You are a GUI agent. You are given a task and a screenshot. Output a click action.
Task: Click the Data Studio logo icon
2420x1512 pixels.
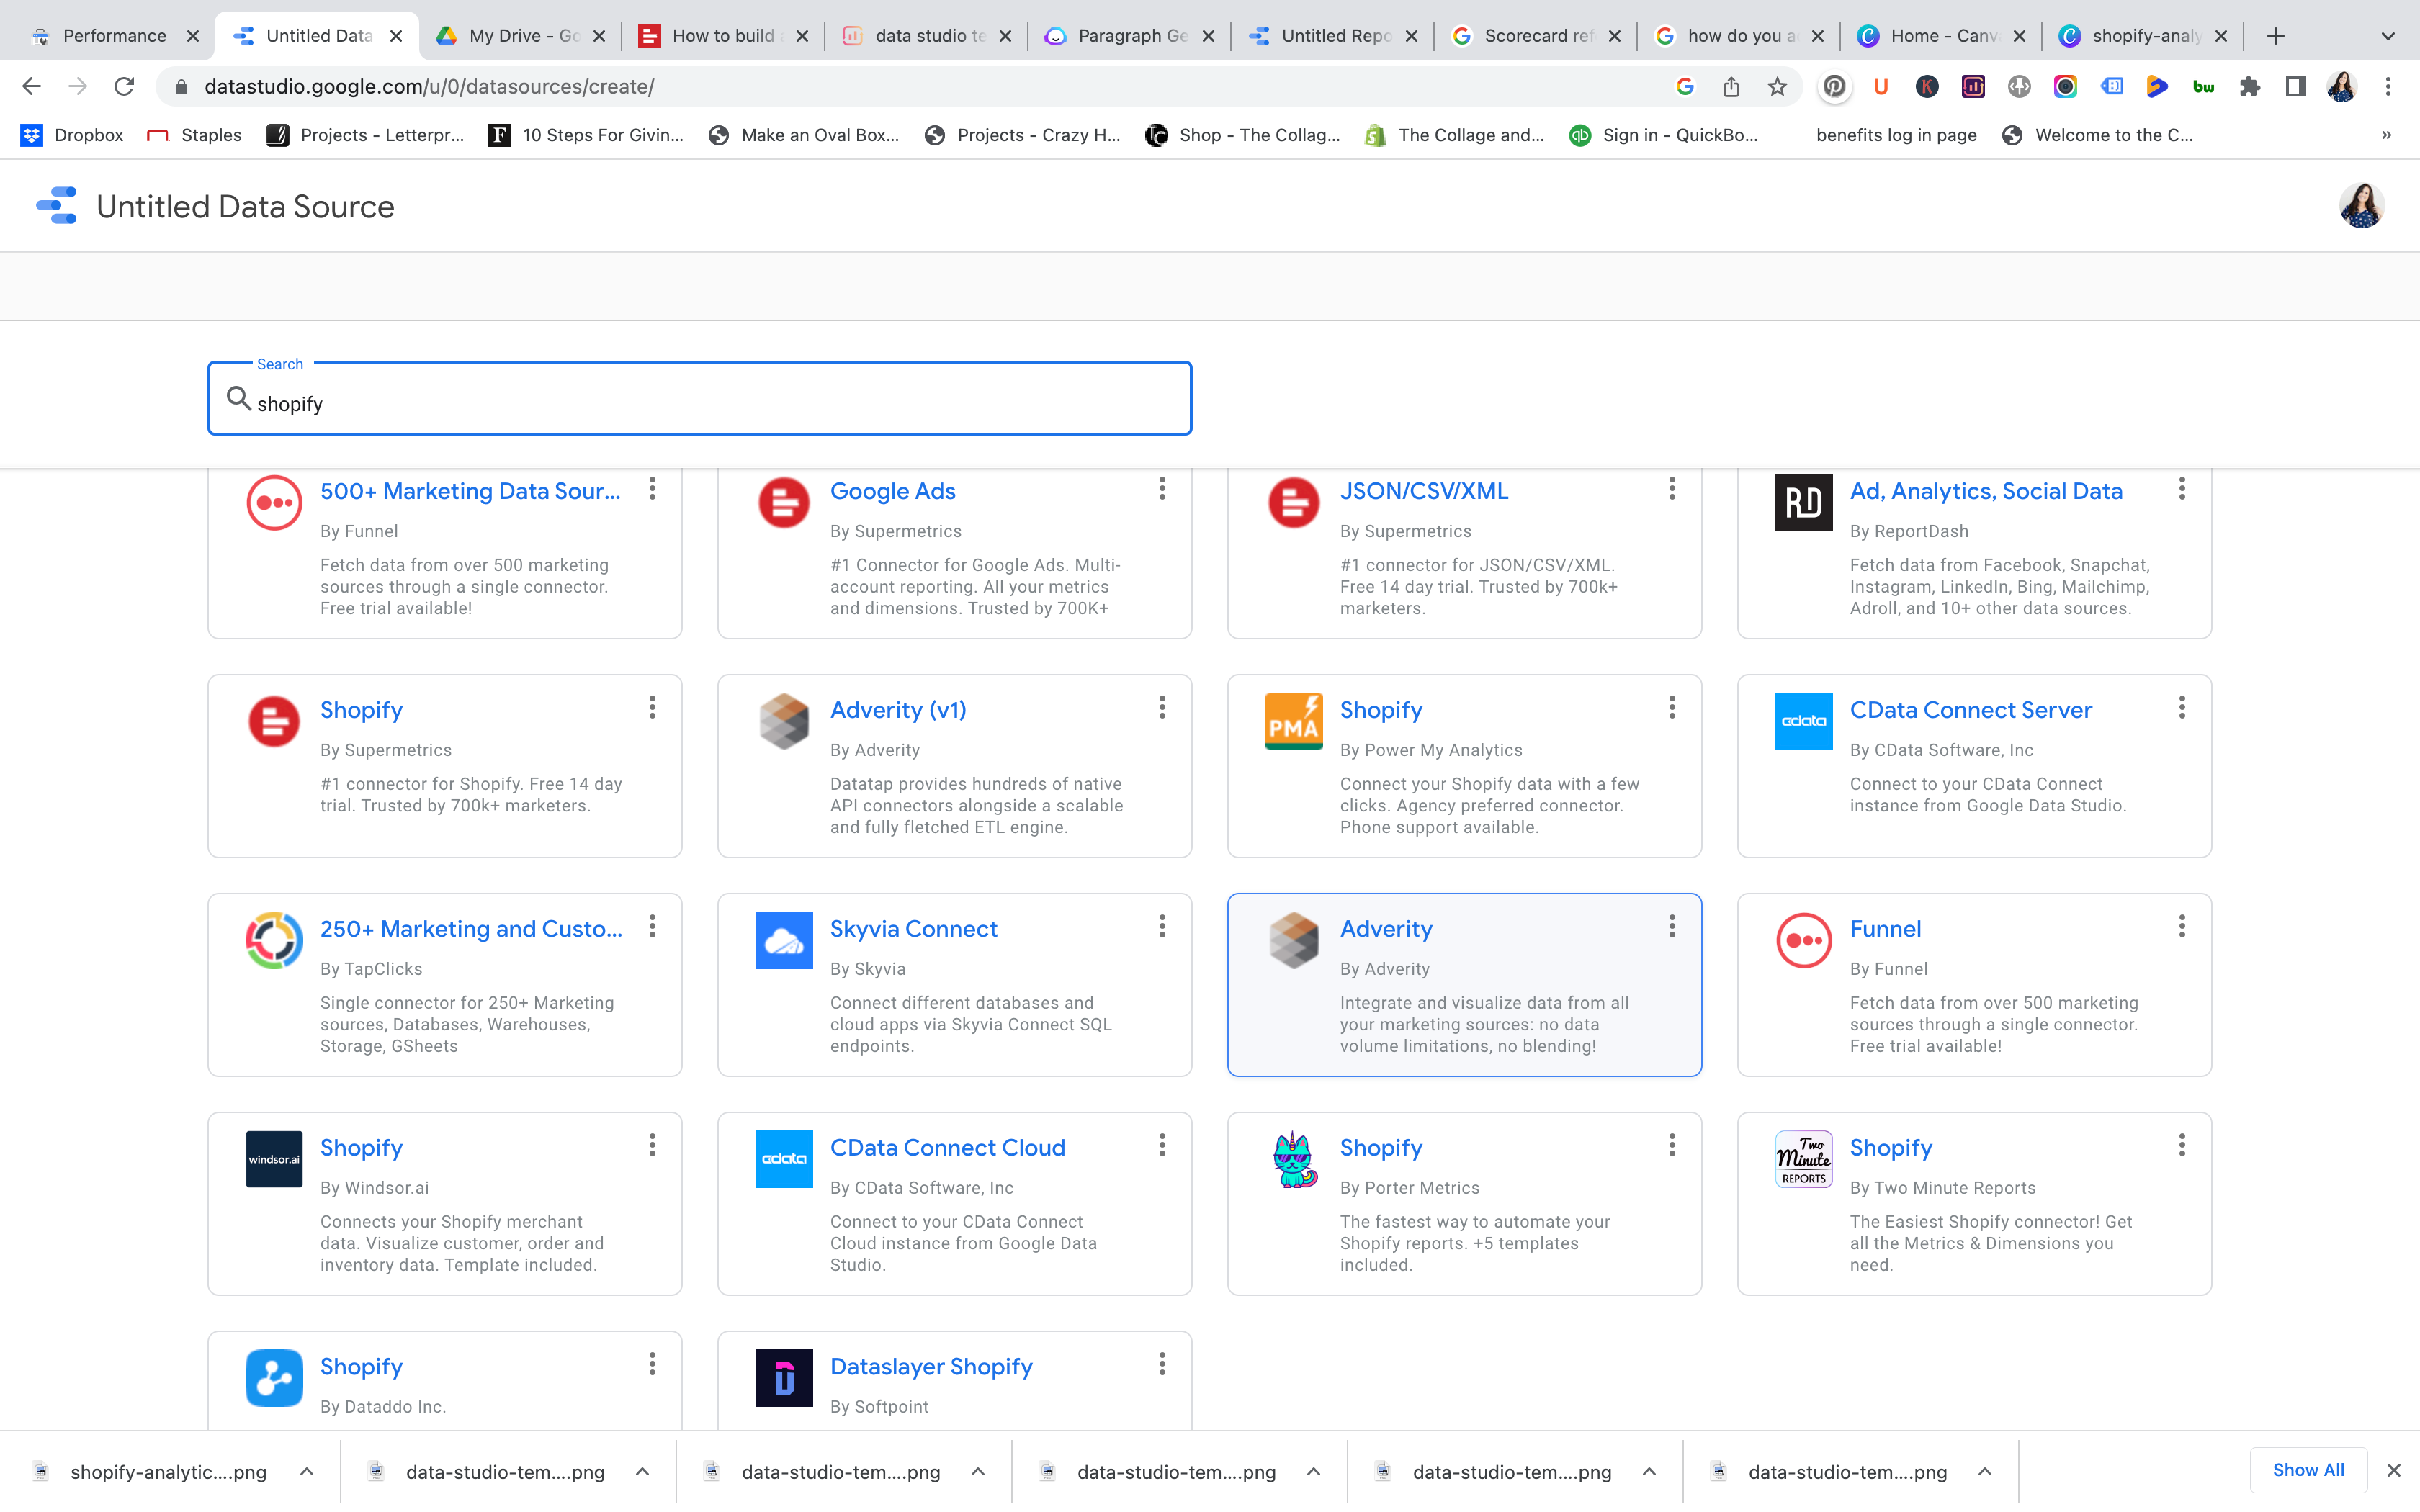pyautogui.click(x=57, y=206)
